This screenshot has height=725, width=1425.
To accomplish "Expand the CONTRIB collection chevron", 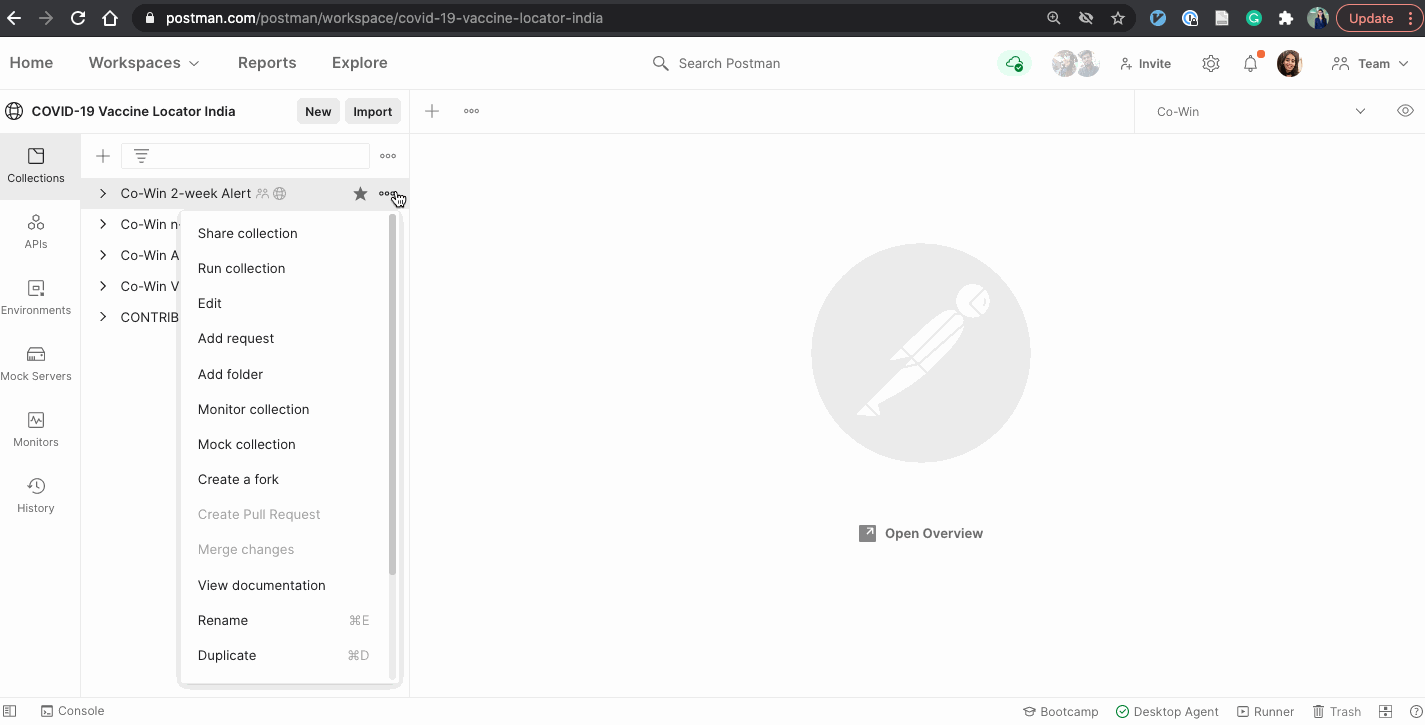I will click(102, 317).
